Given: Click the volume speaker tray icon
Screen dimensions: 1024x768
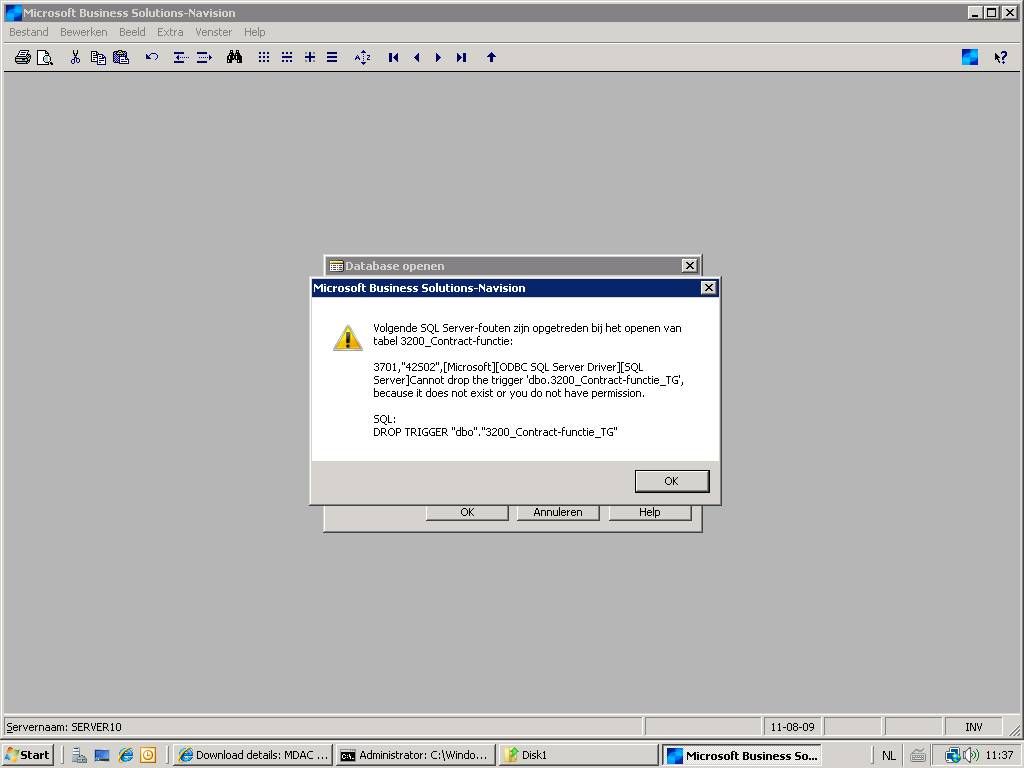Looking at the screenshot, I should click(x=971, y=756).
